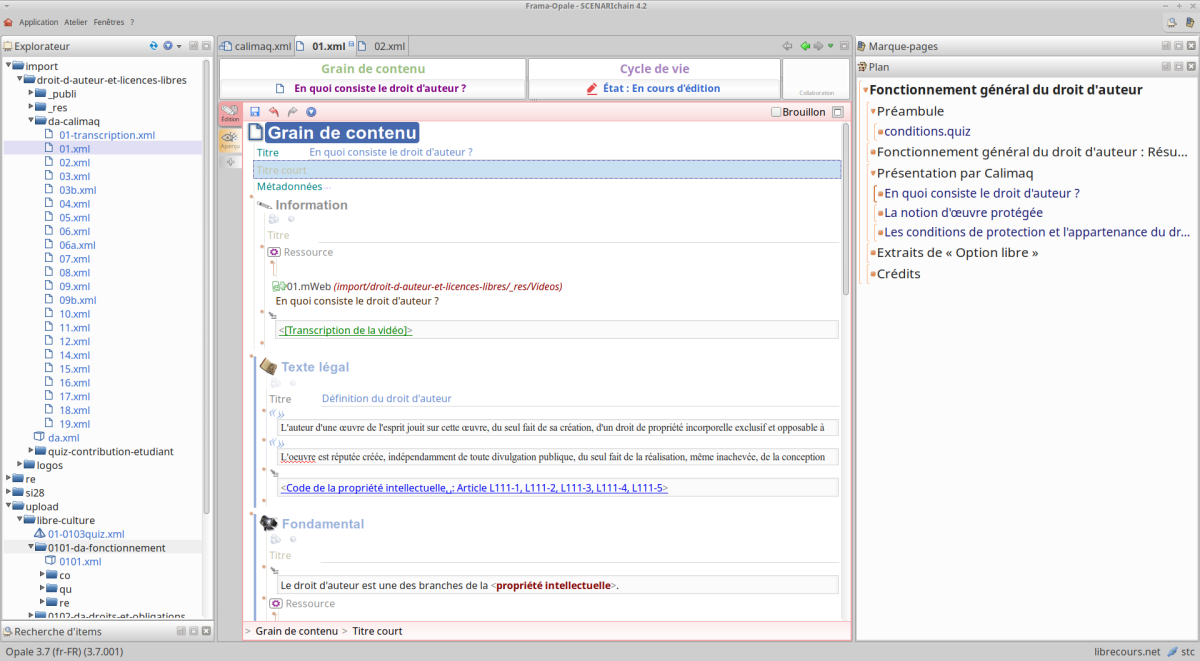Open the Code de la propriété intellectuelle link
Image resolution: width=1200 pixels, height=661 pixels.
click(474, 488)
